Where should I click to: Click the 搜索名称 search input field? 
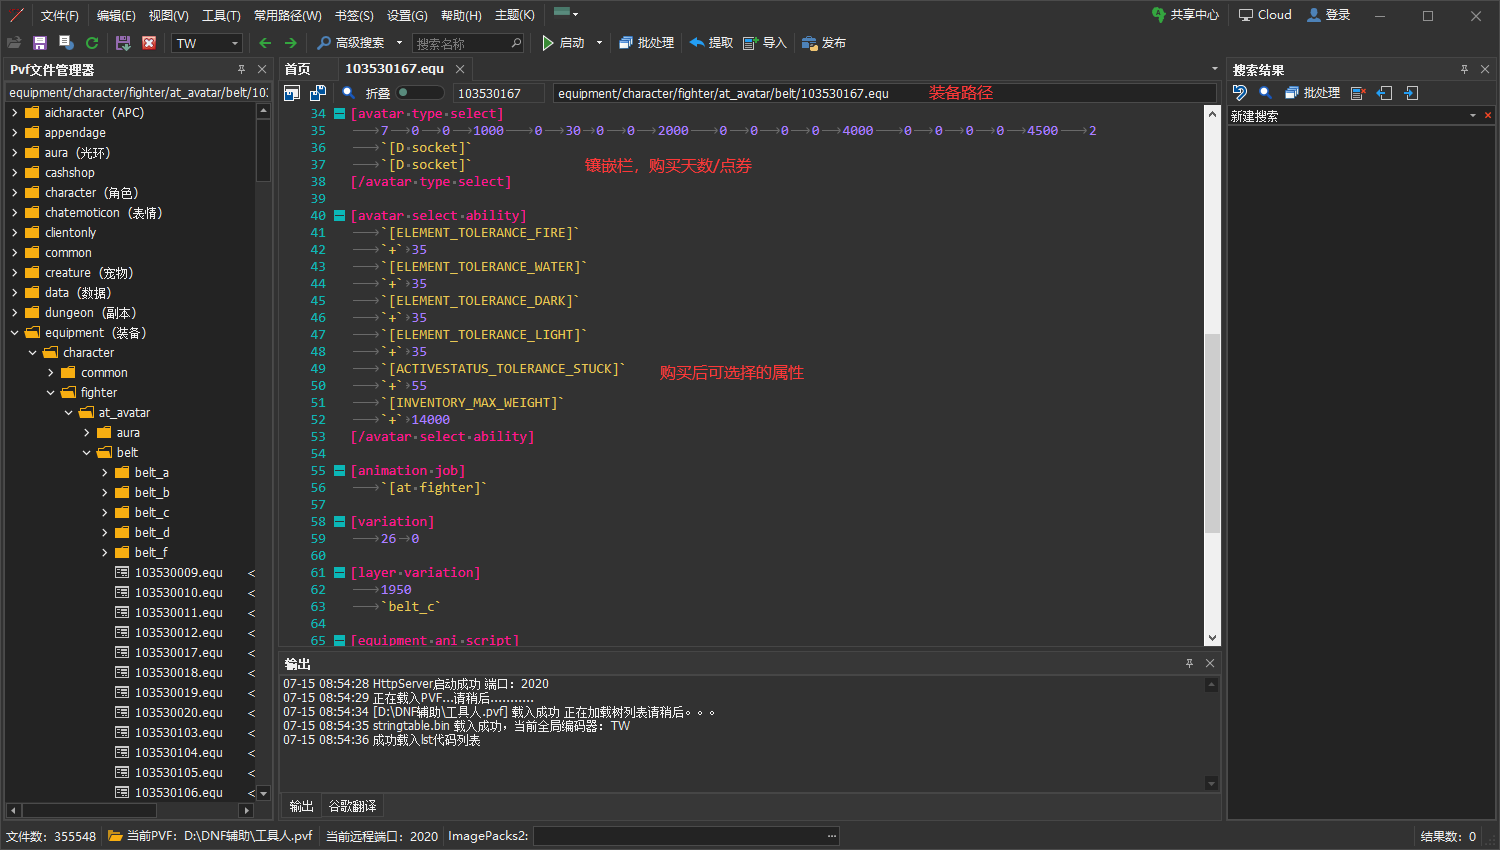click(x=461, y=43)
